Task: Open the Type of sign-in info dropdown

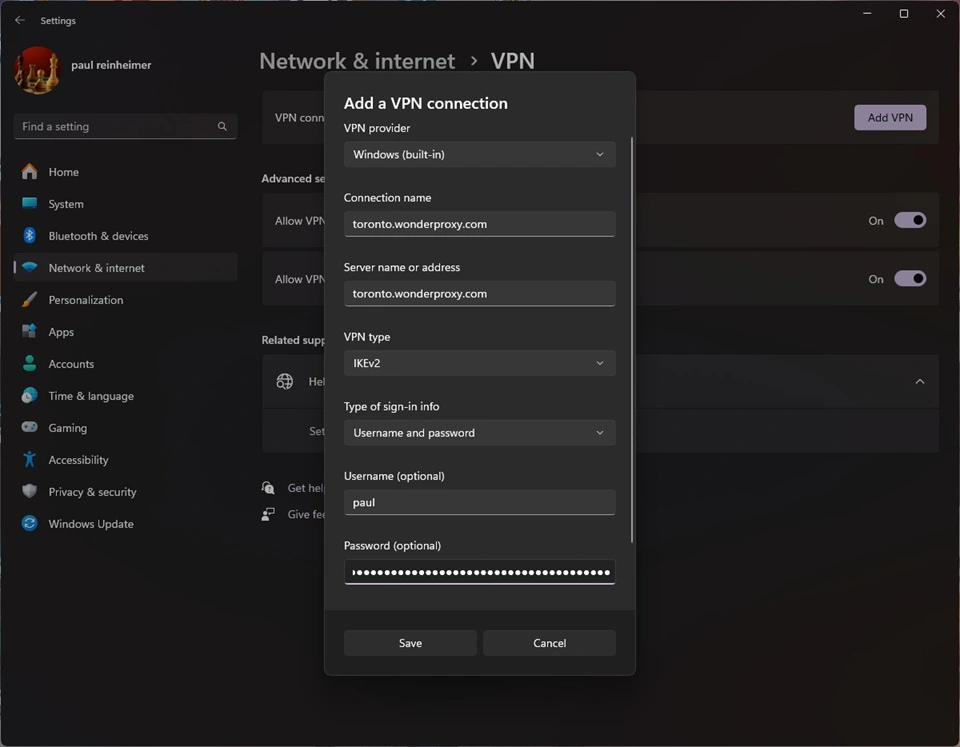Action: [479, 432]
